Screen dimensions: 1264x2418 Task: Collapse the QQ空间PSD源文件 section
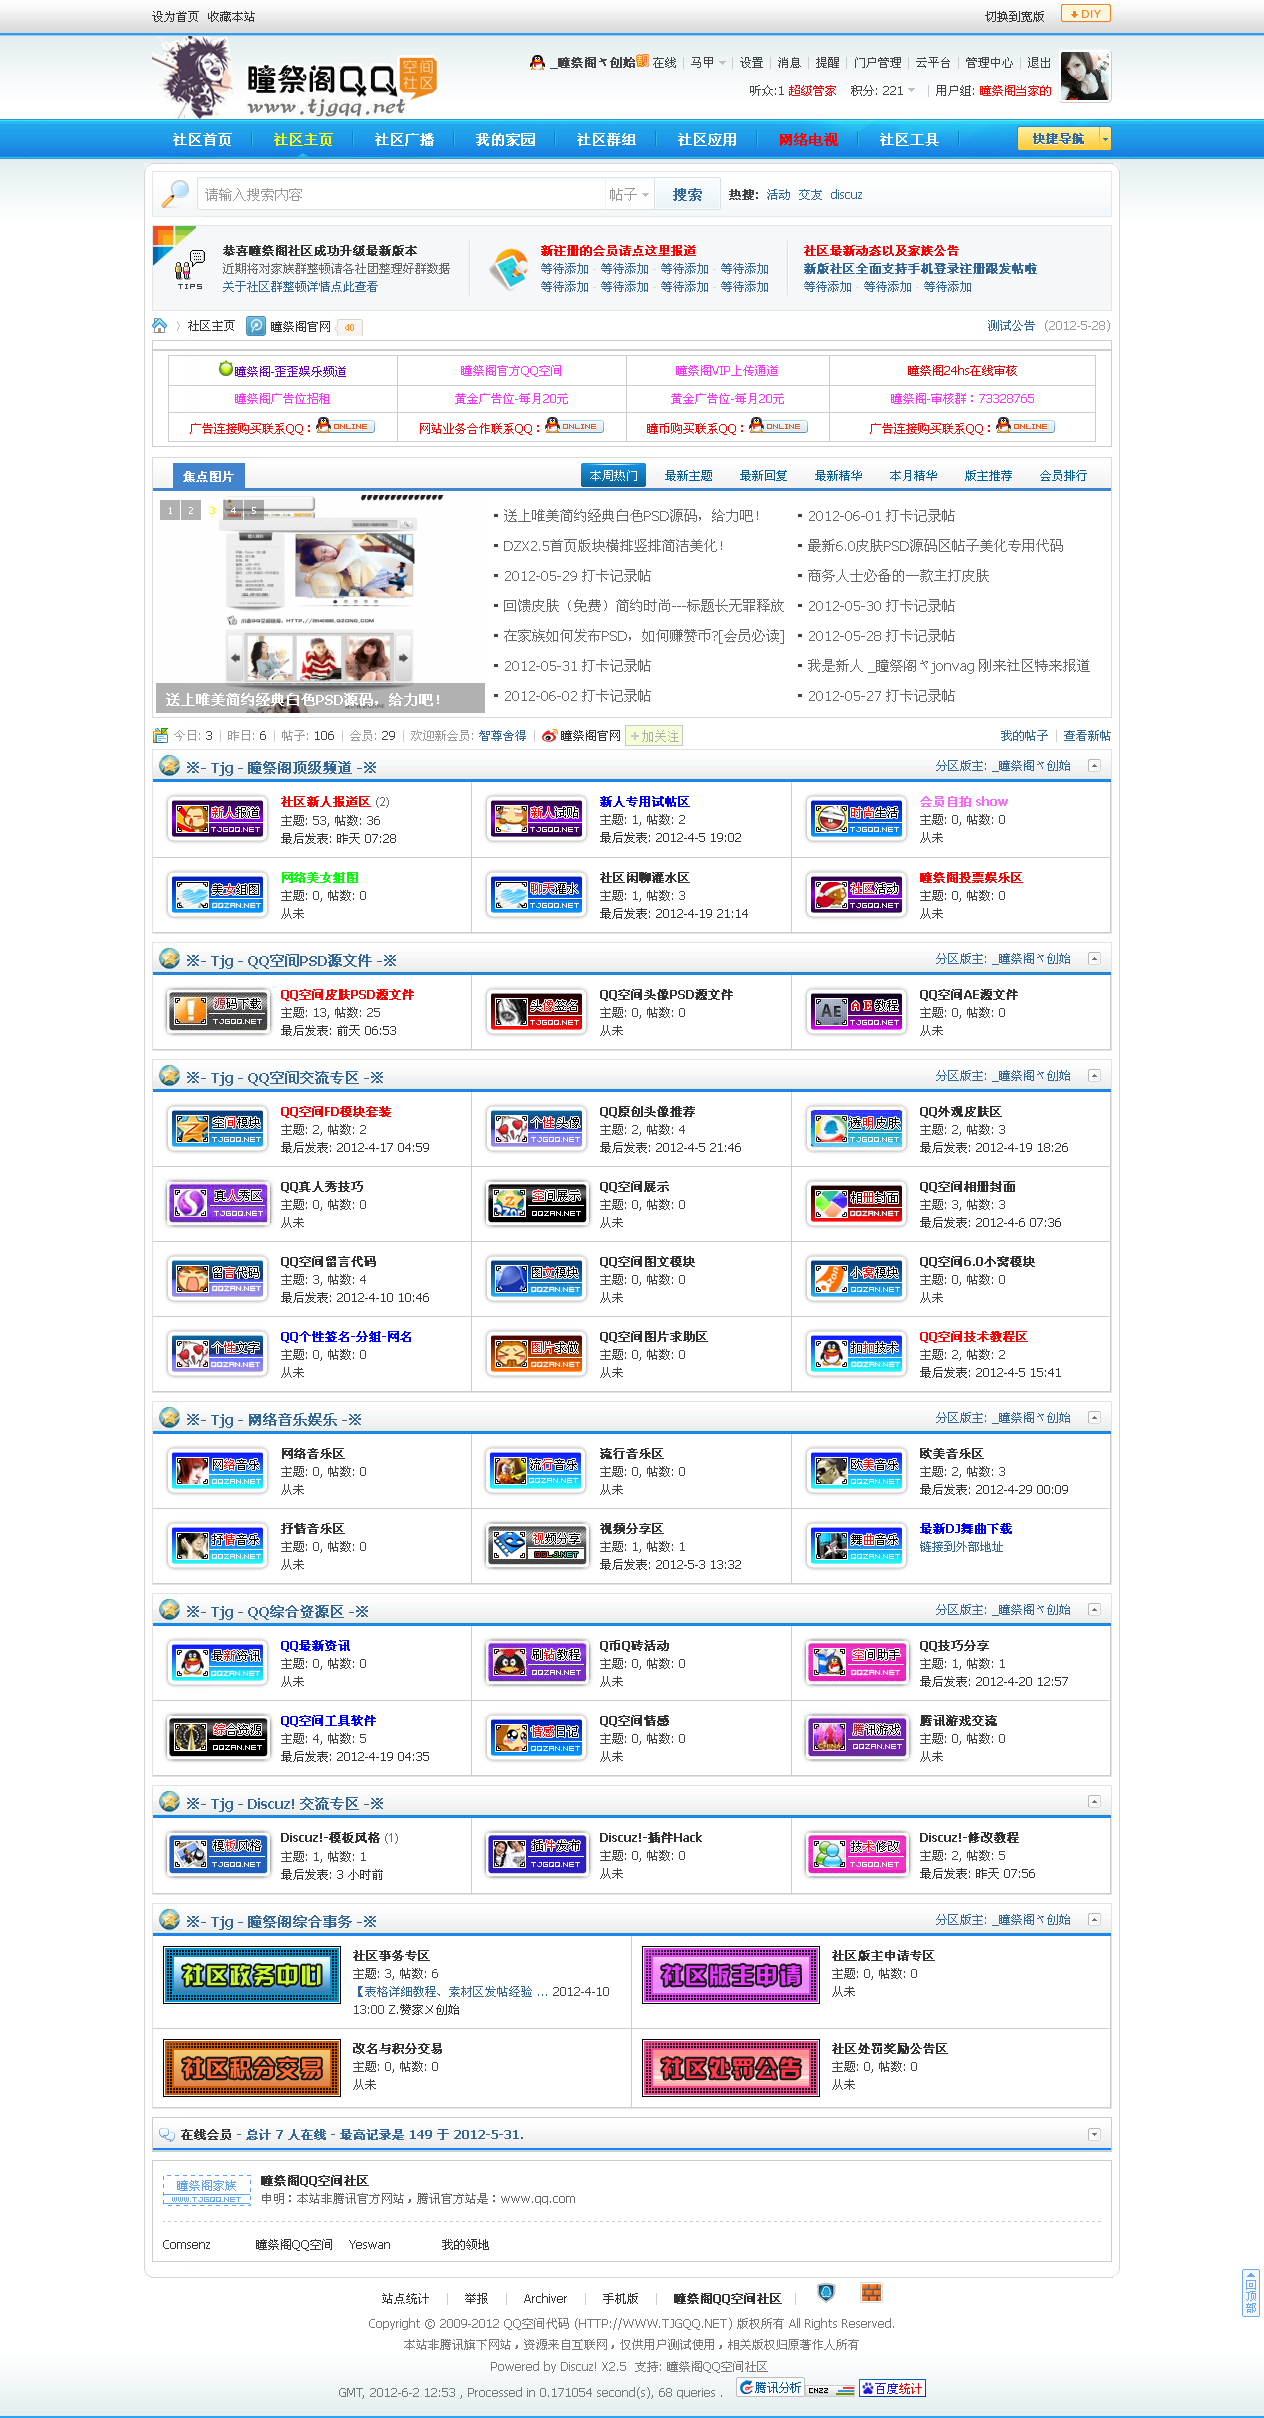pyautogui.click(x=1094, y=959)
